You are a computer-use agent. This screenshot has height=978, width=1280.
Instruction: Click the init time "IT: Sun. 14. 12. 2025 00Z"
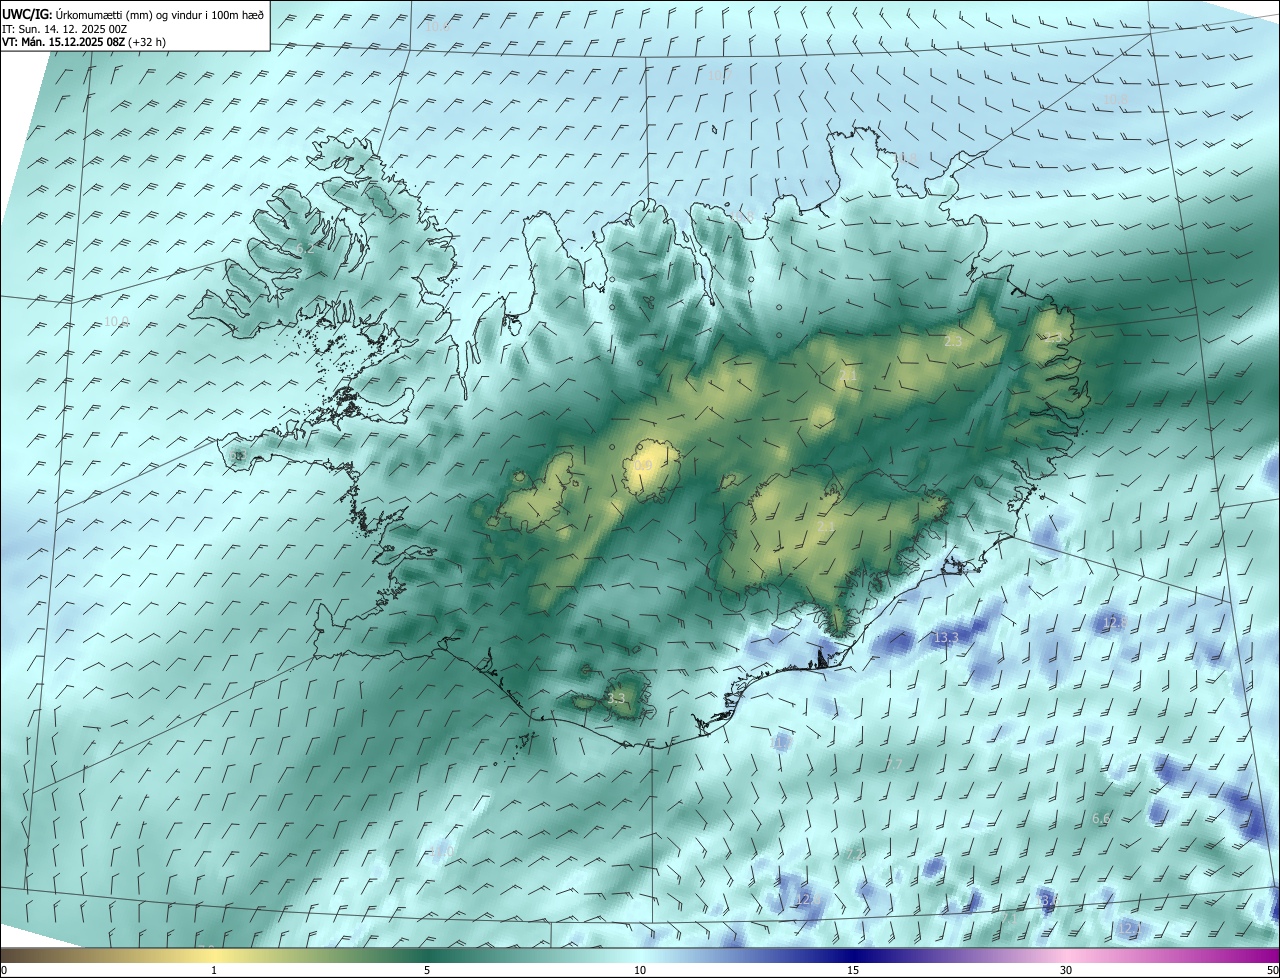(66, 29)
